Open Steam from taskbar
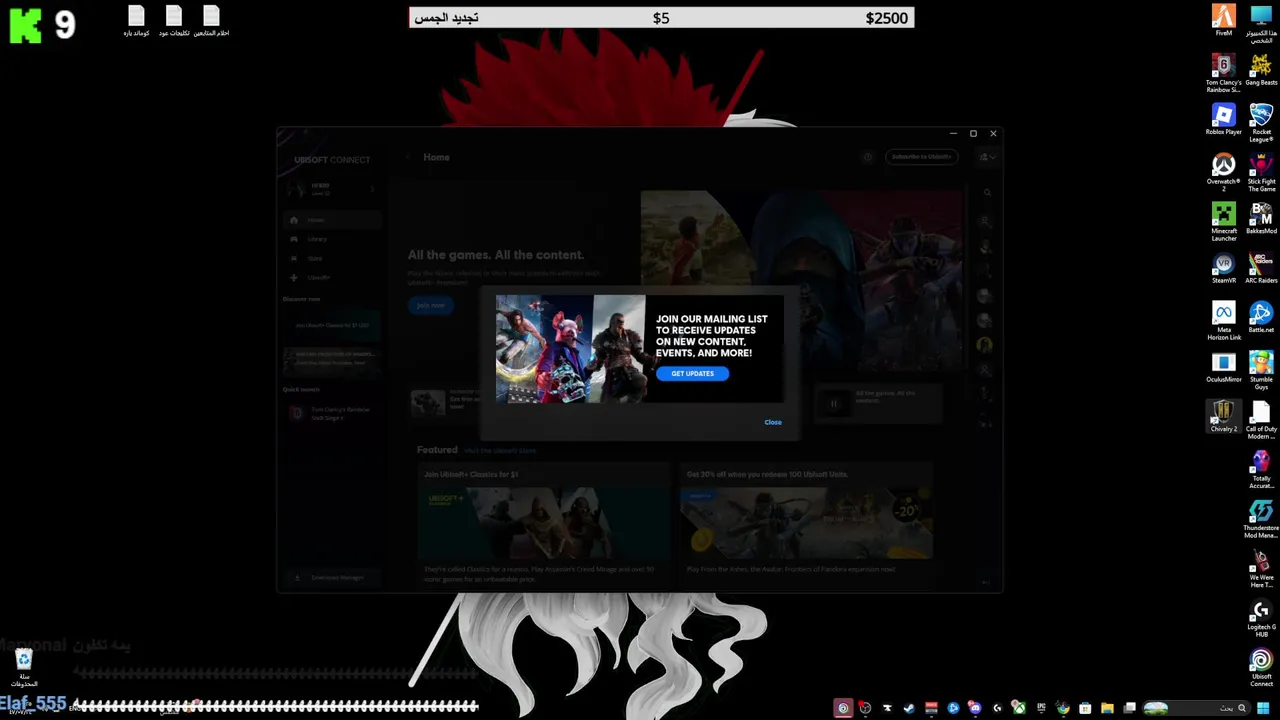1280x720 pixels. (x=909, y=708)
